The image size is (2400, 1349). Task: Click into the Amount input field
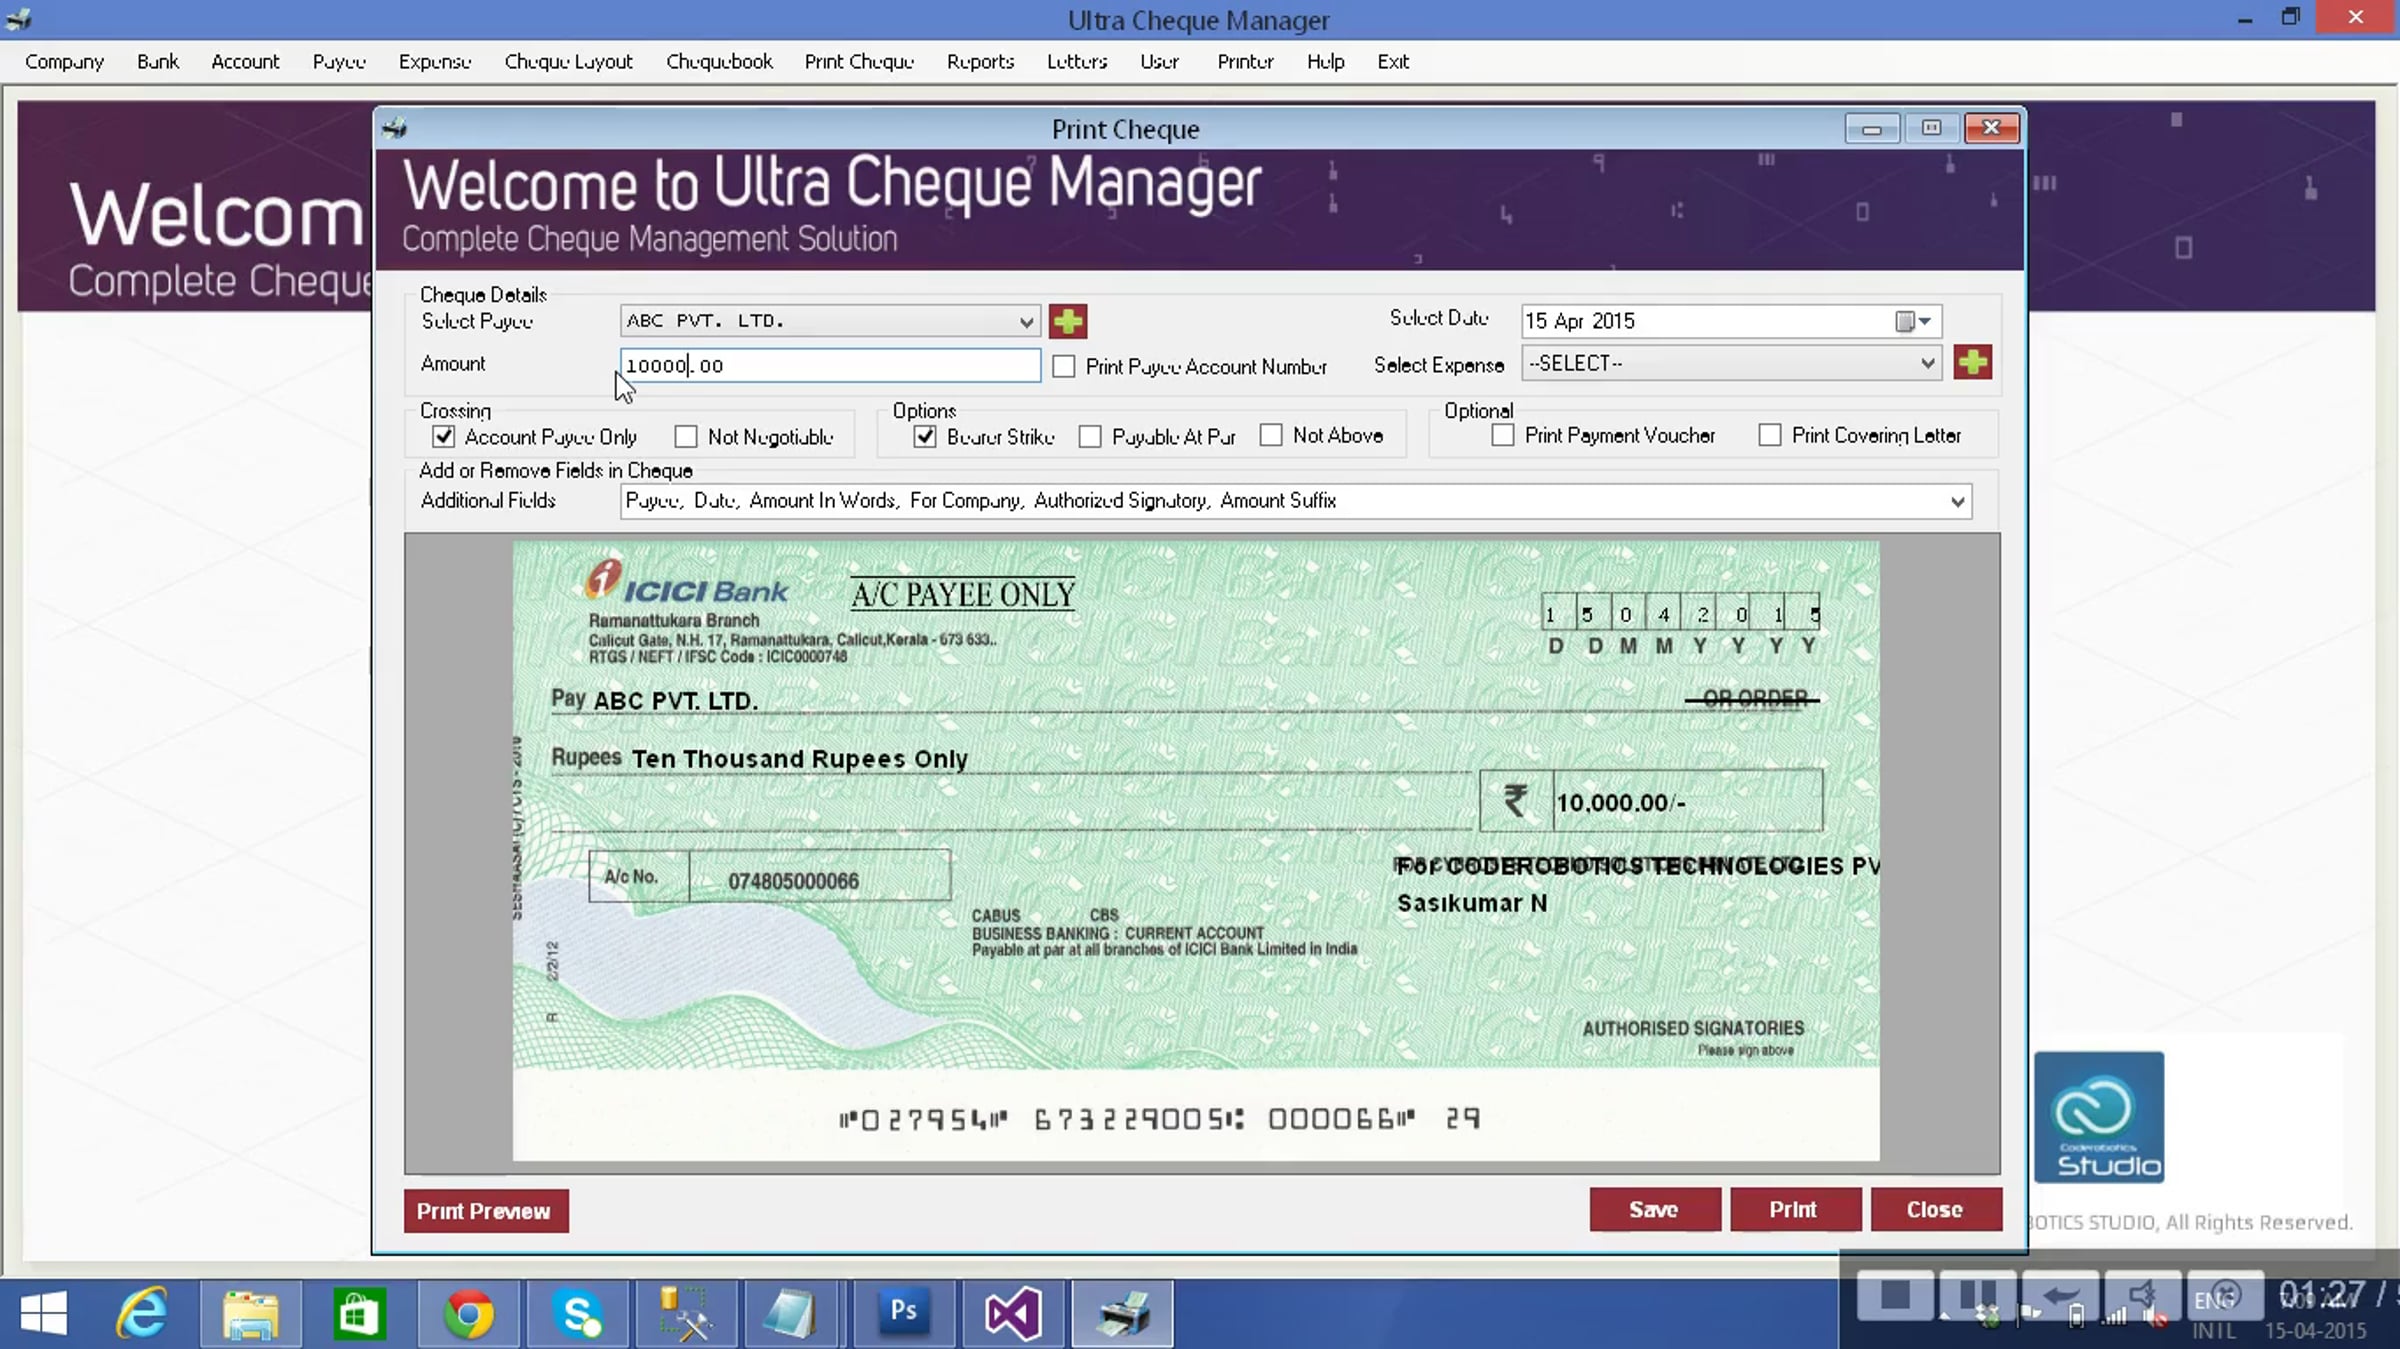point(829,365)
